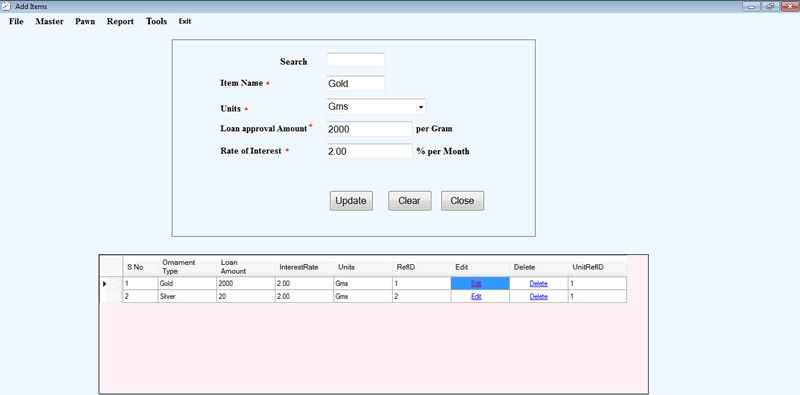Minimize the Add Items window
The image size is (800, 395).
coord(752,6)
